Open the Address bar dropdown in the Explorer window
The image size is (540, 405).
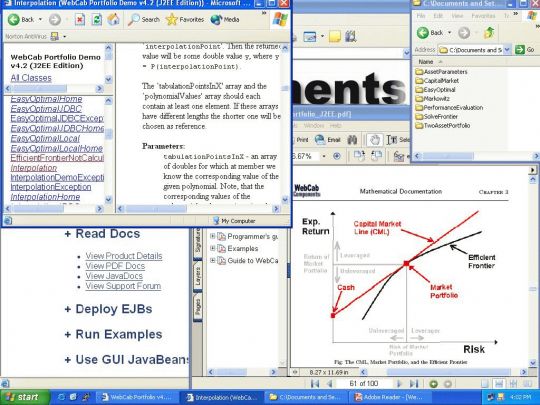pyautogui.click(x=507, y=50)
